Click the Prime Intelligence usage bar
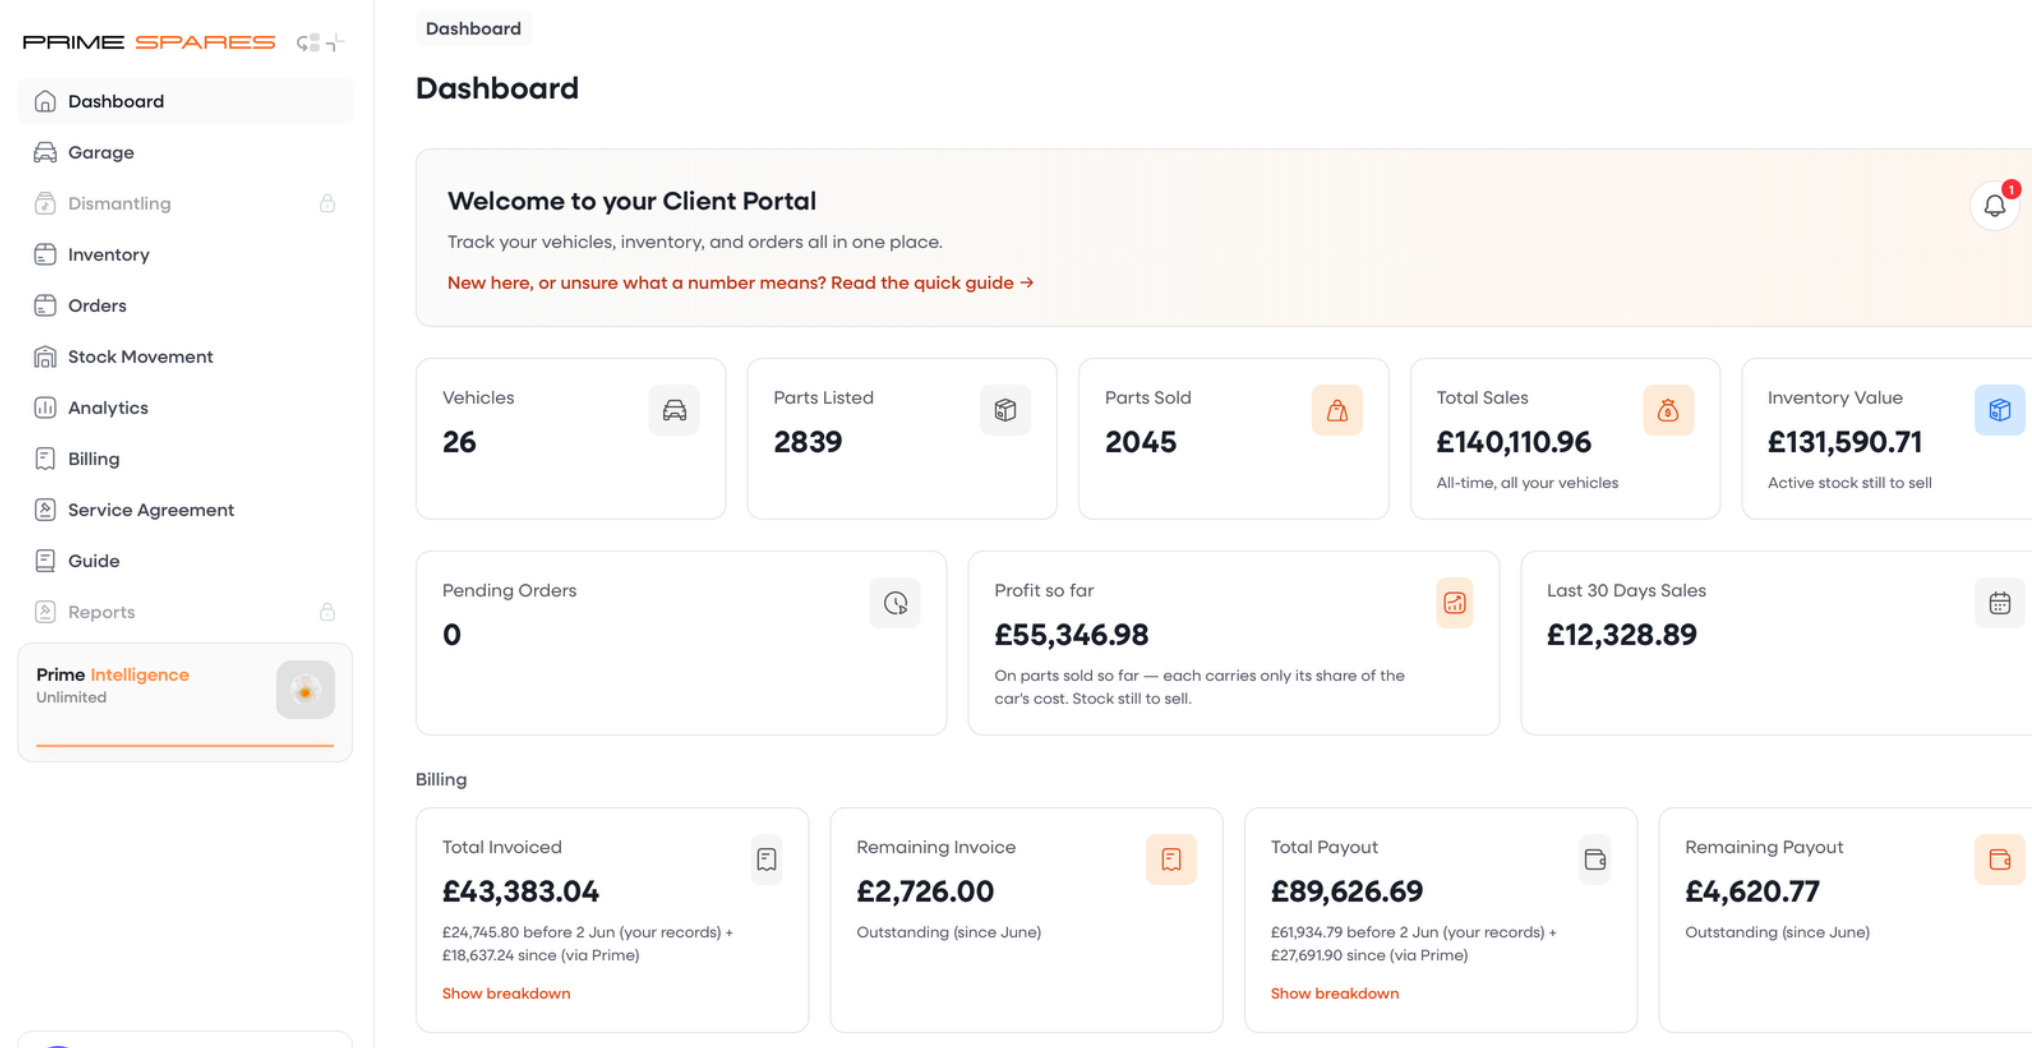Image resolution: width=2032 pixels, height=1048 pixels. [185, 745]
